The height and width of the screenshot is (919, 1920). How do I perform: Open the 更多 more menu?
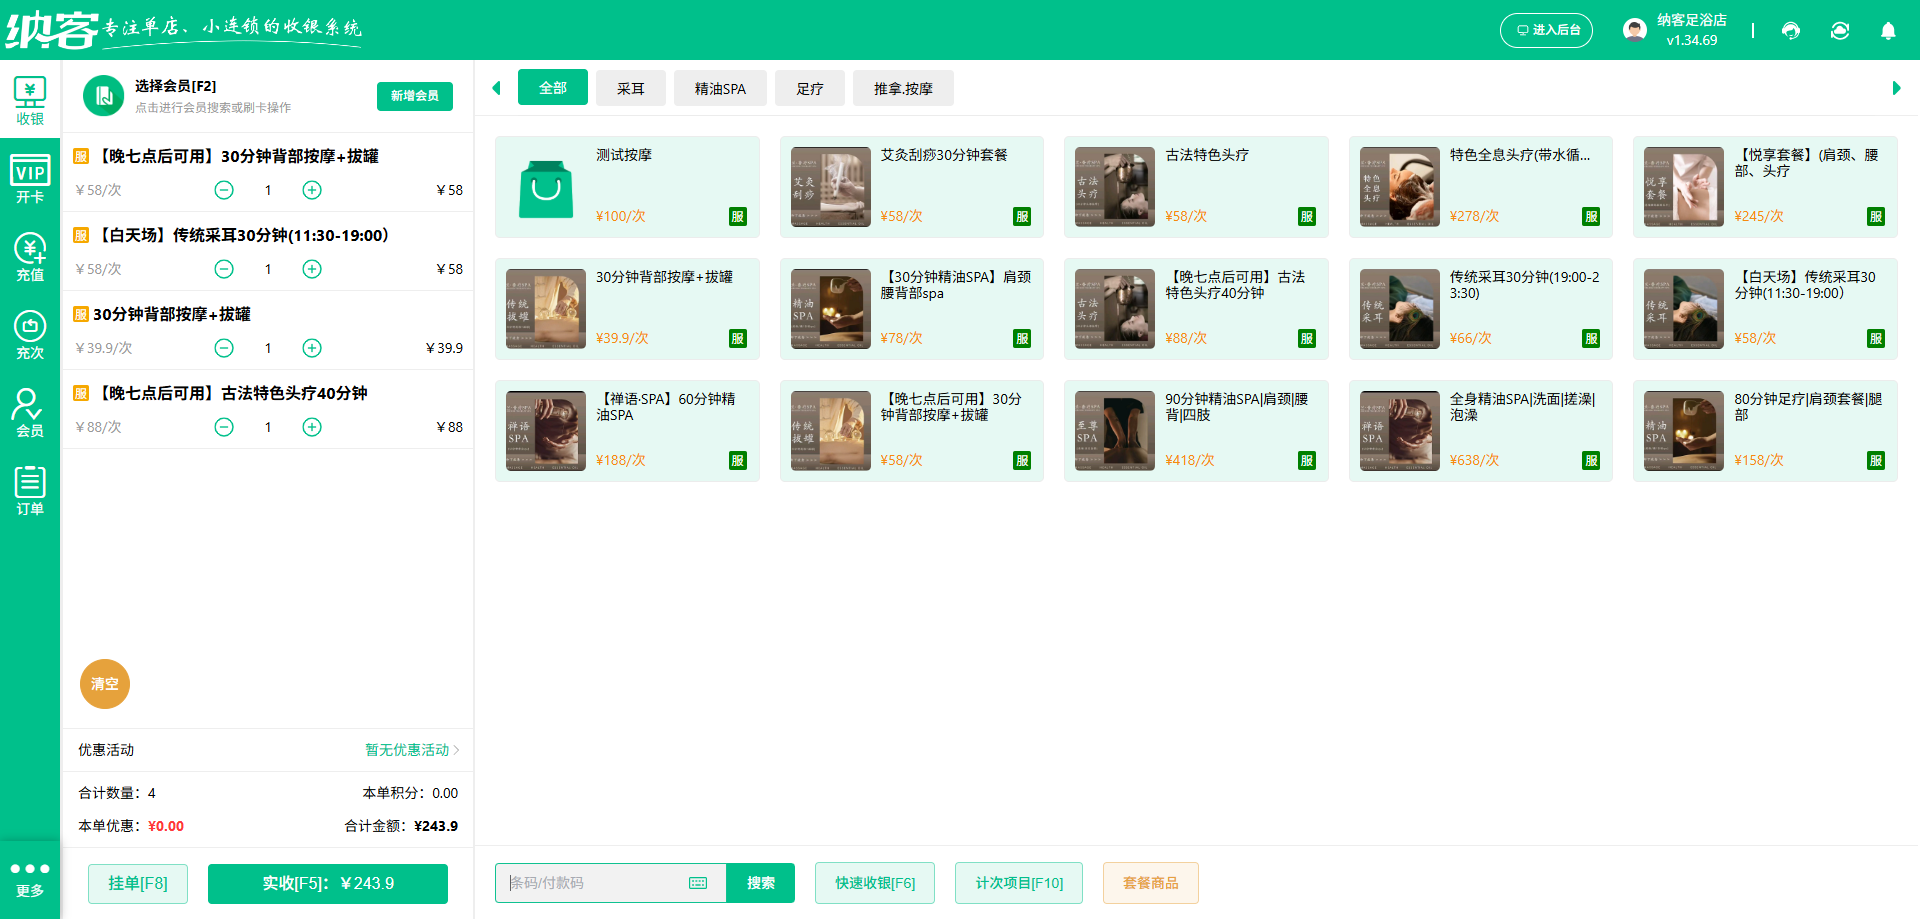point(30,879)
